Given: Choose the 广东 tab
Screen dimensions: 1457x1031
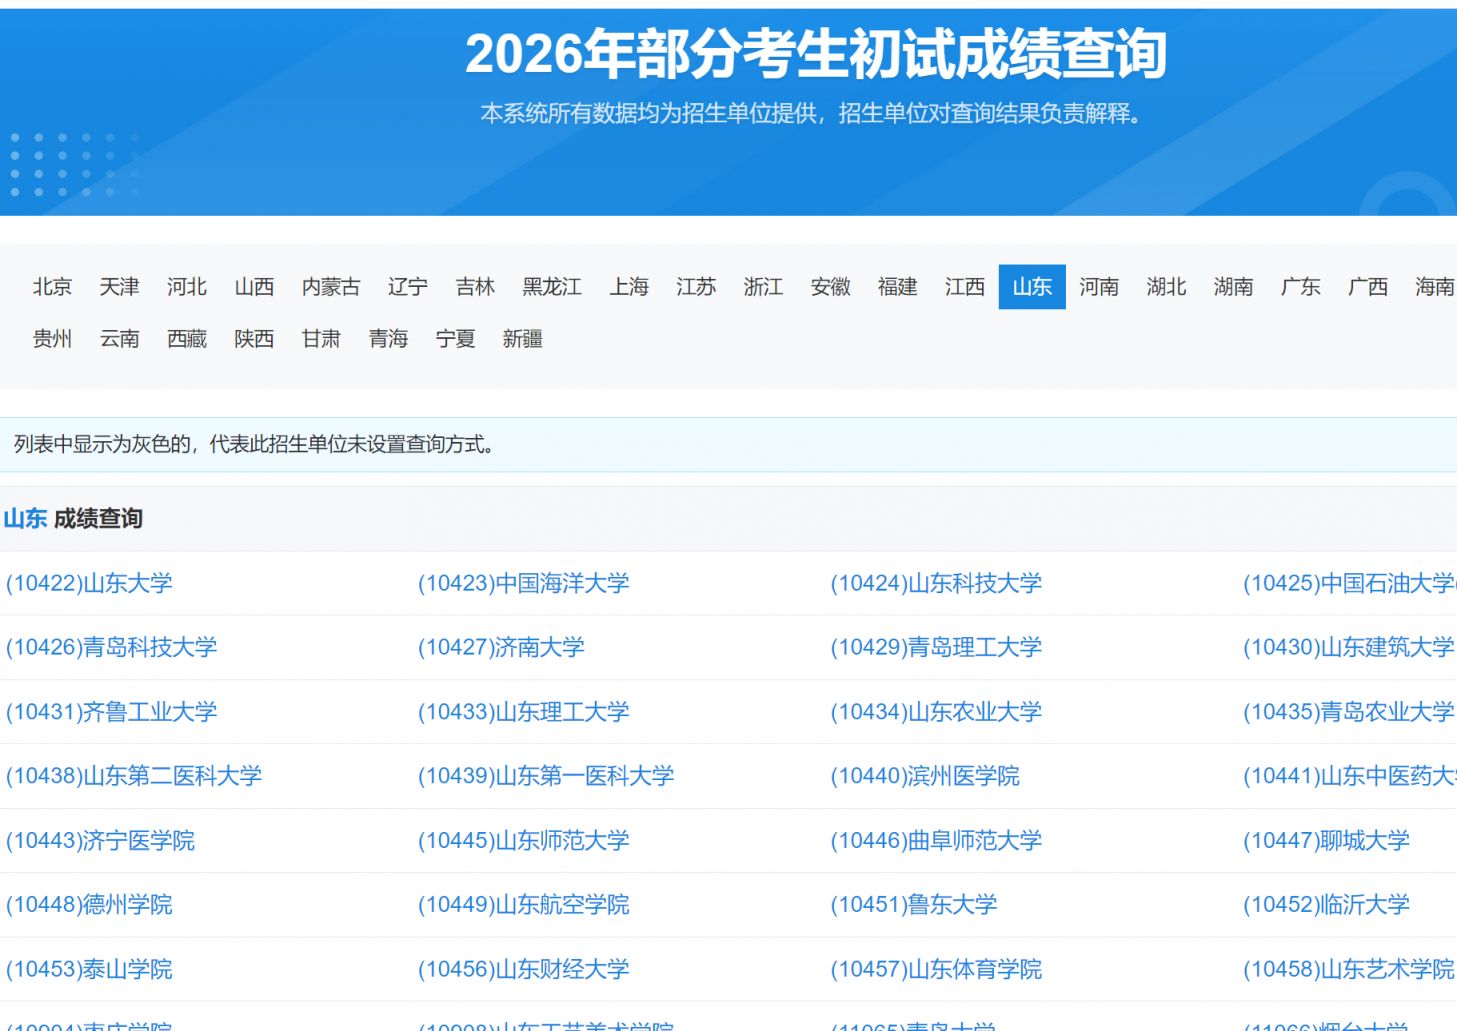Looking at the screenshot, I should pyautogui.click(x=1300, y=287).
